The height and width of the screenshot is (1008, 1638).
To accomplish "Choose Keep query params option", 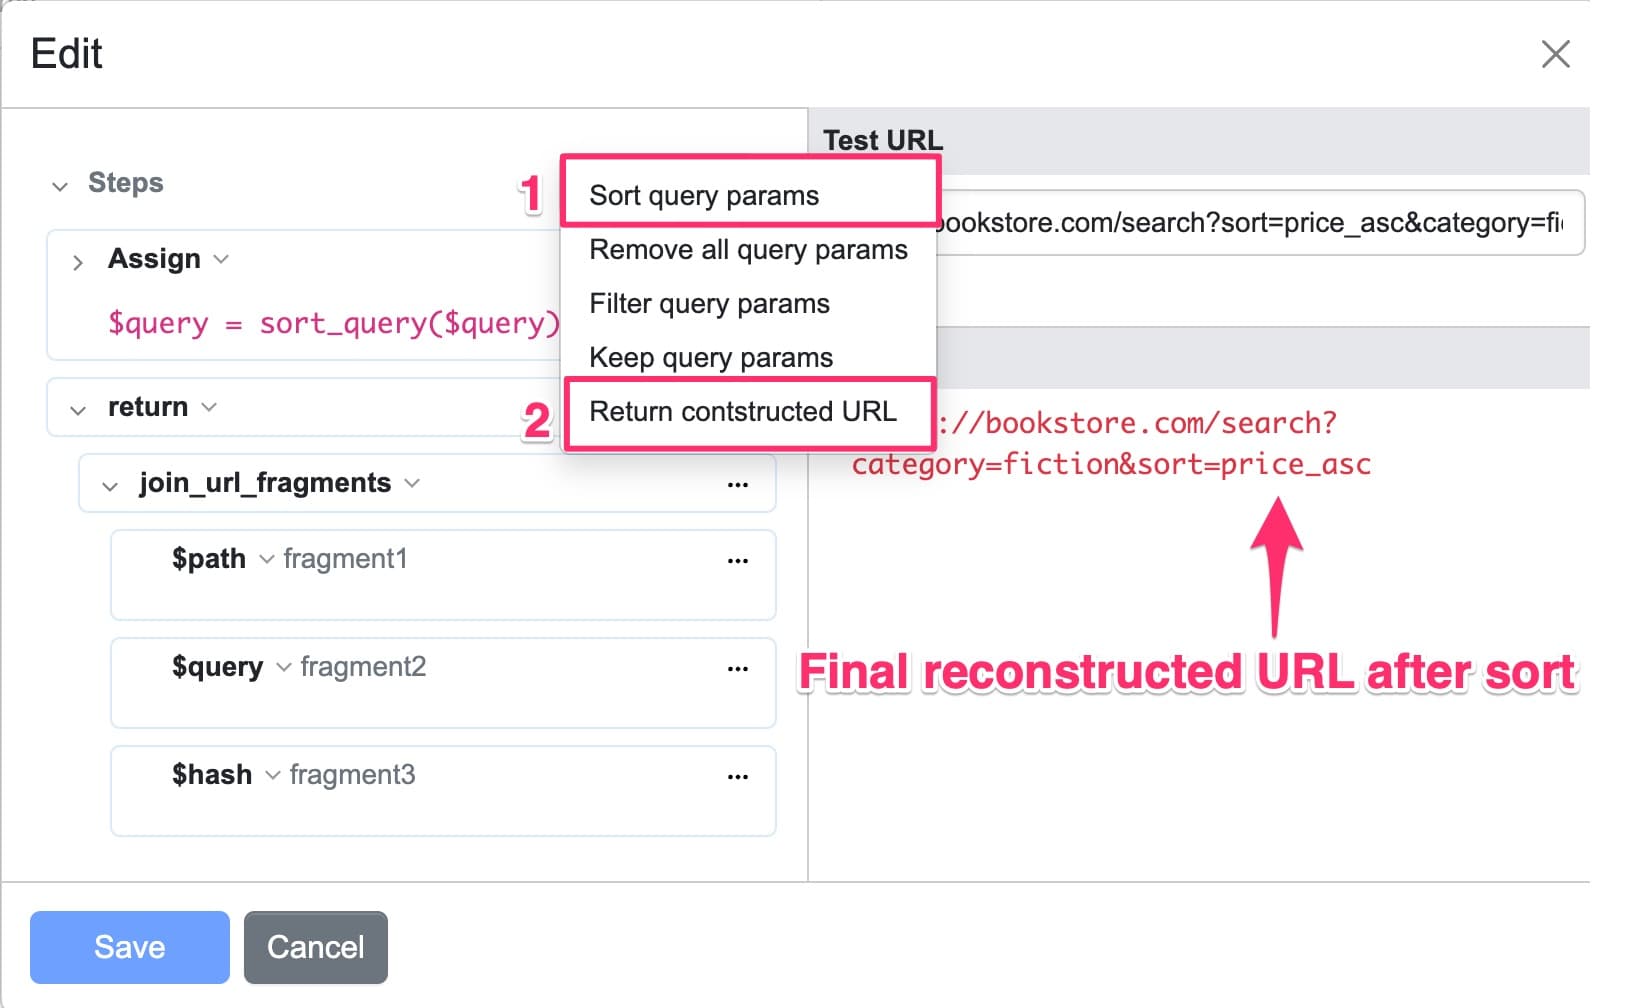I will 711,357.
